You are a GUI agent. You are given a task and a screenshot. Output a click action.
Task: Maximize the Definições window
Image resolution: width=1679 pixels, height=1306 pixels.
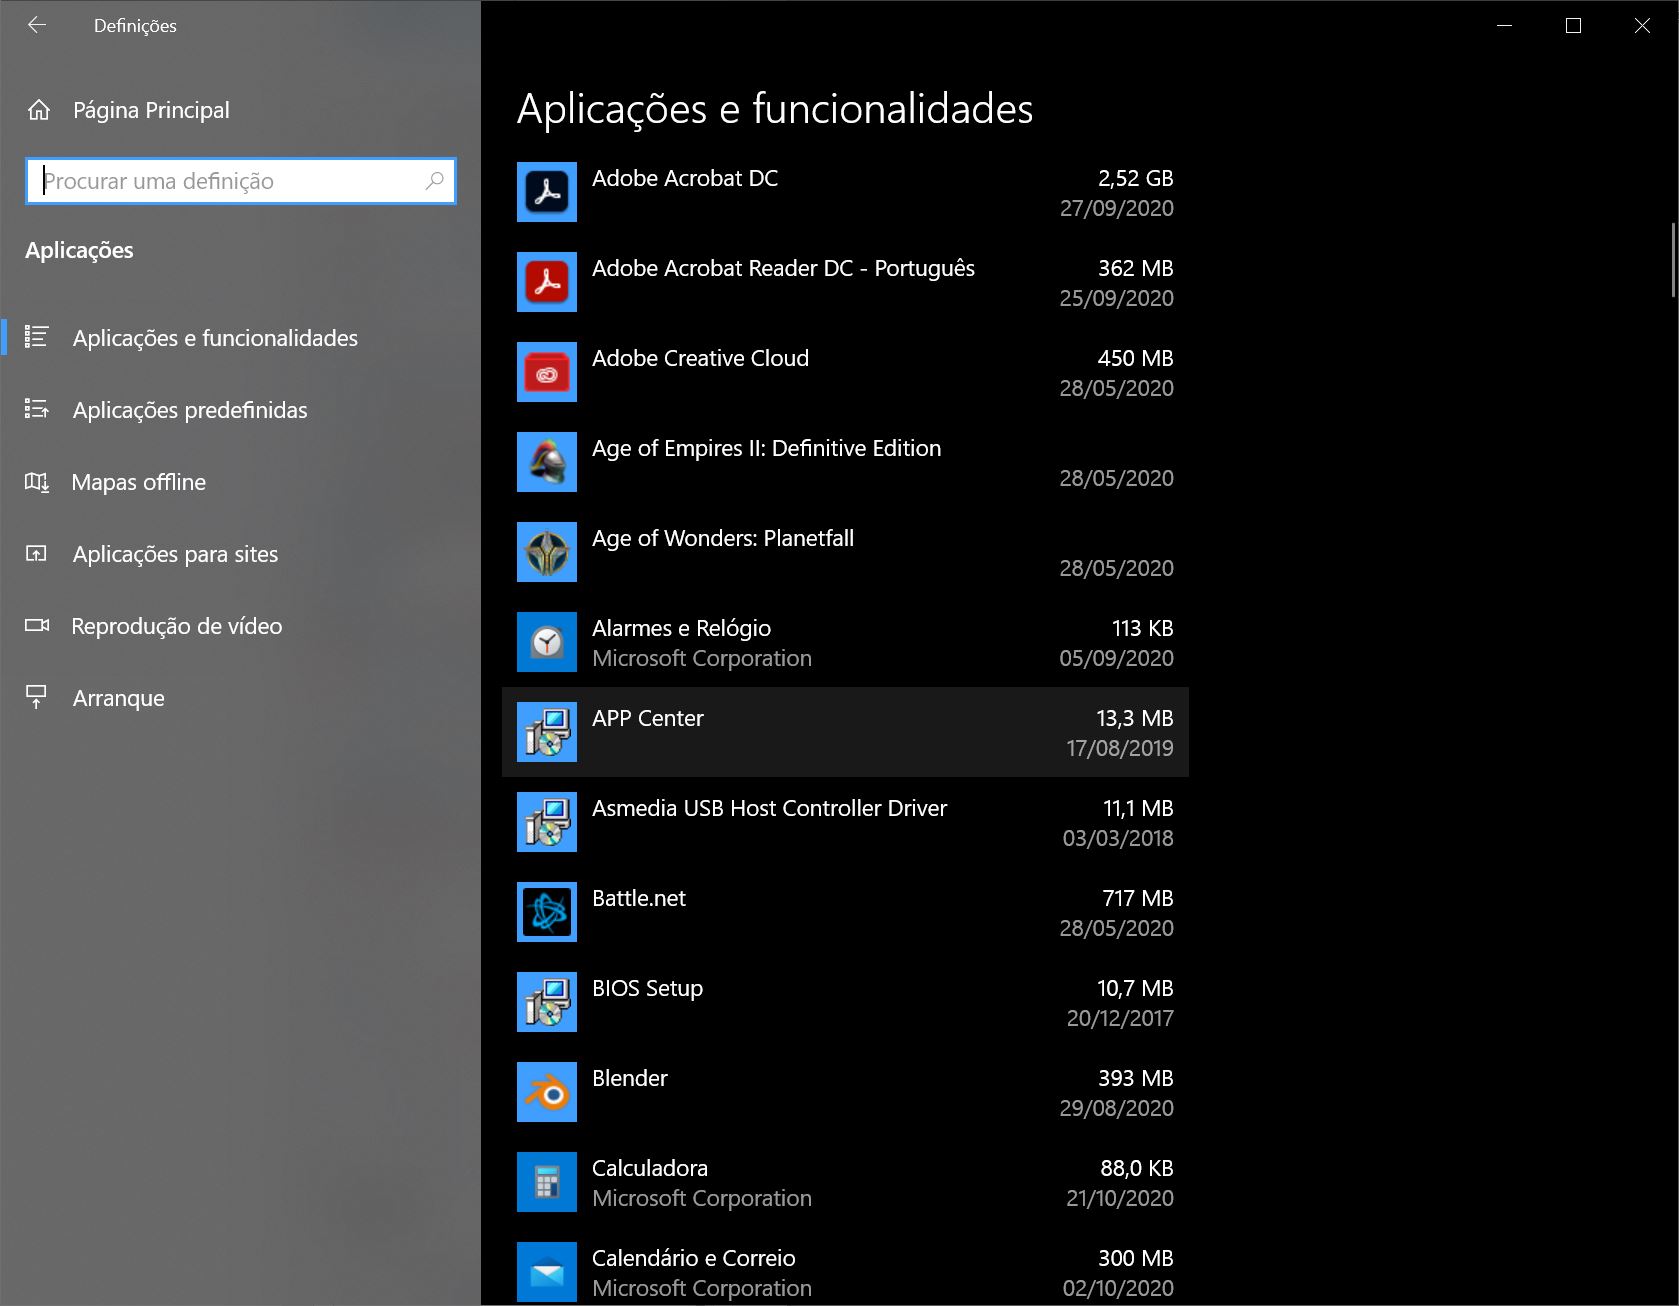[x=1573, y=26]
